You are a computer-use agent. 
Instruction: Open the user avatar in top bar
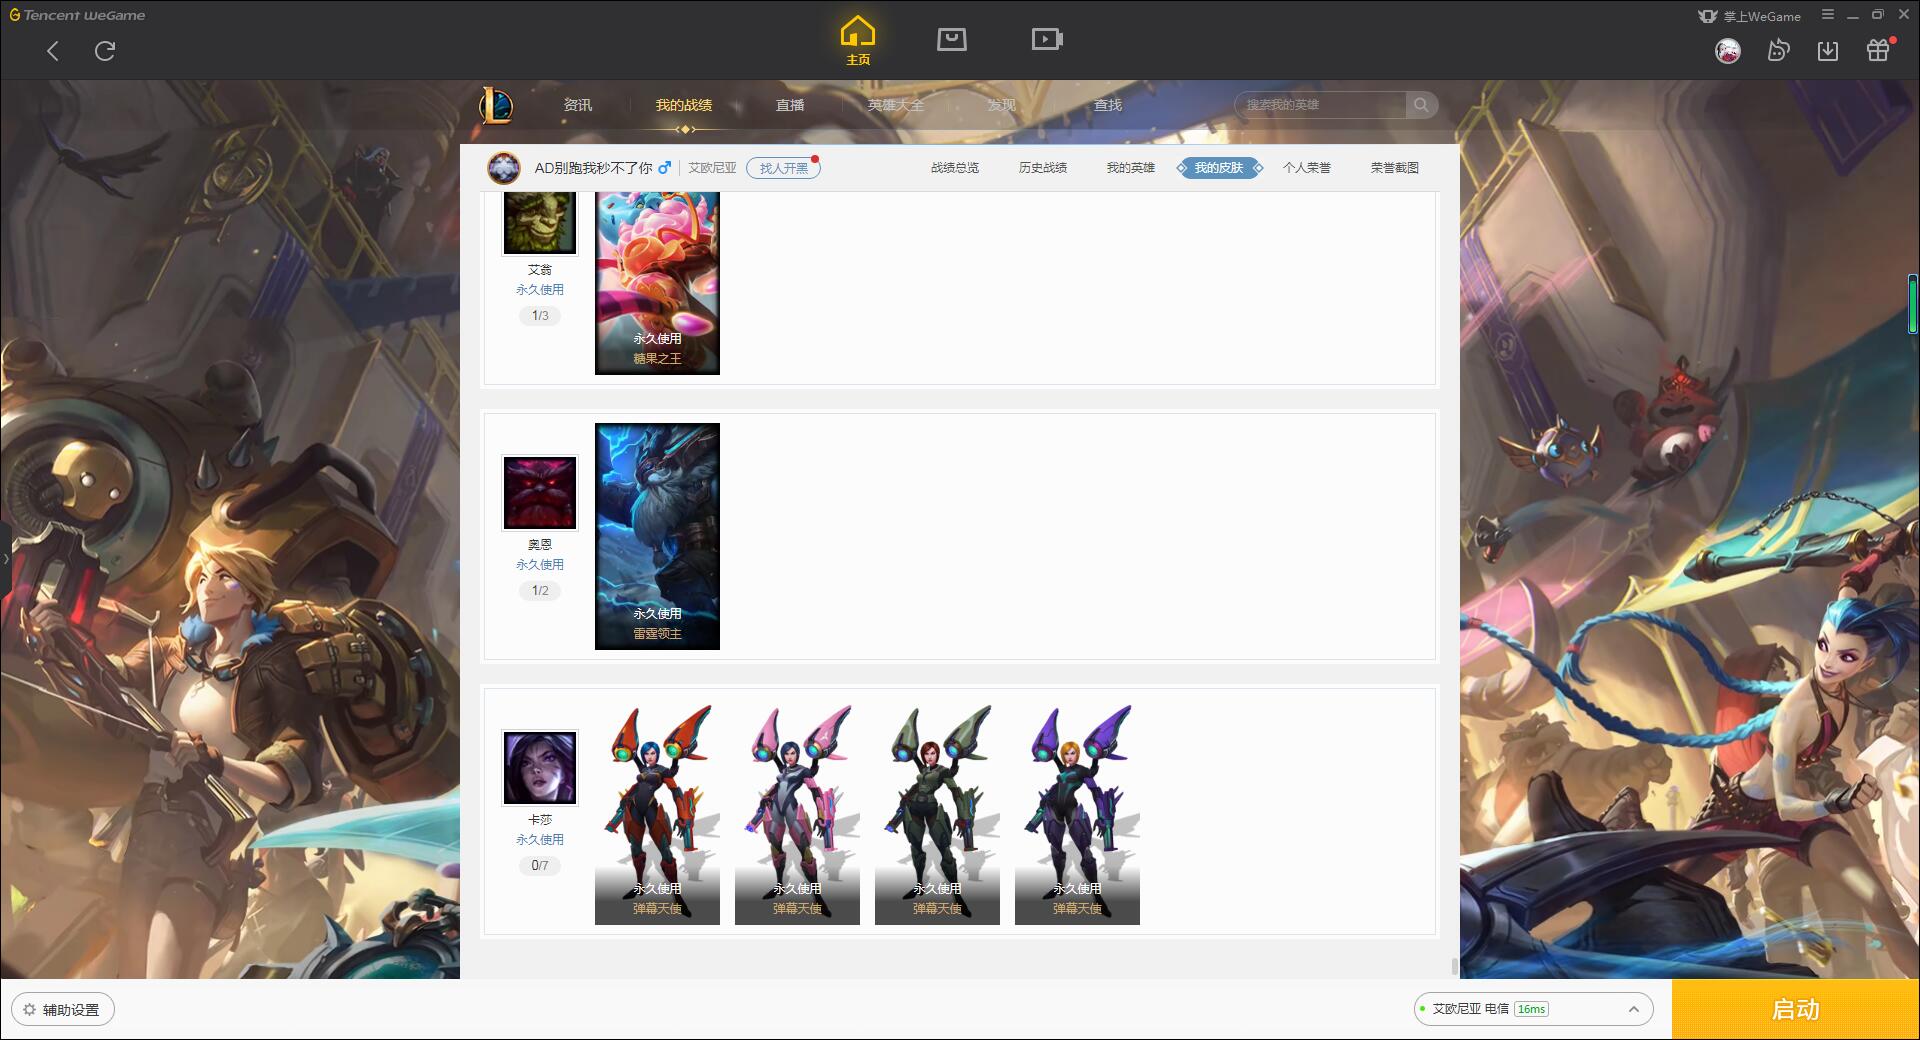tap(1727, 51)
